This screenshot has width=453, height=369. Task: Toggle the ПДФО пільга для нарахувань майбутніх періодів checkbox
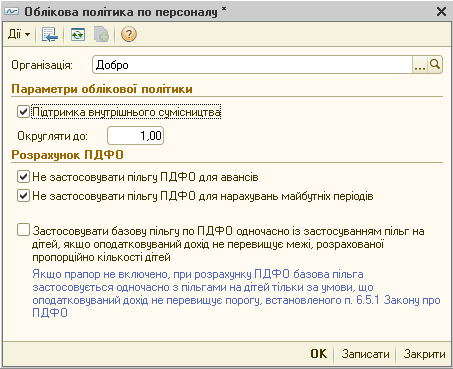tap(23, 196)
